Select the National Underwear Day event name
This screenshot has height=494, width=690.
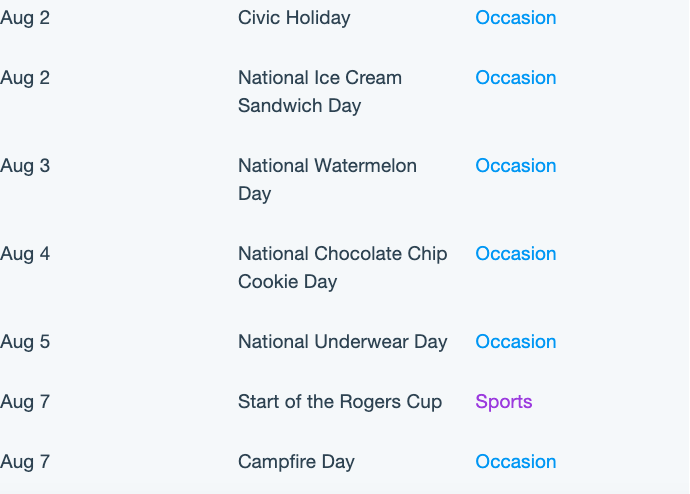pyautogui.click(x=342, y=342)
